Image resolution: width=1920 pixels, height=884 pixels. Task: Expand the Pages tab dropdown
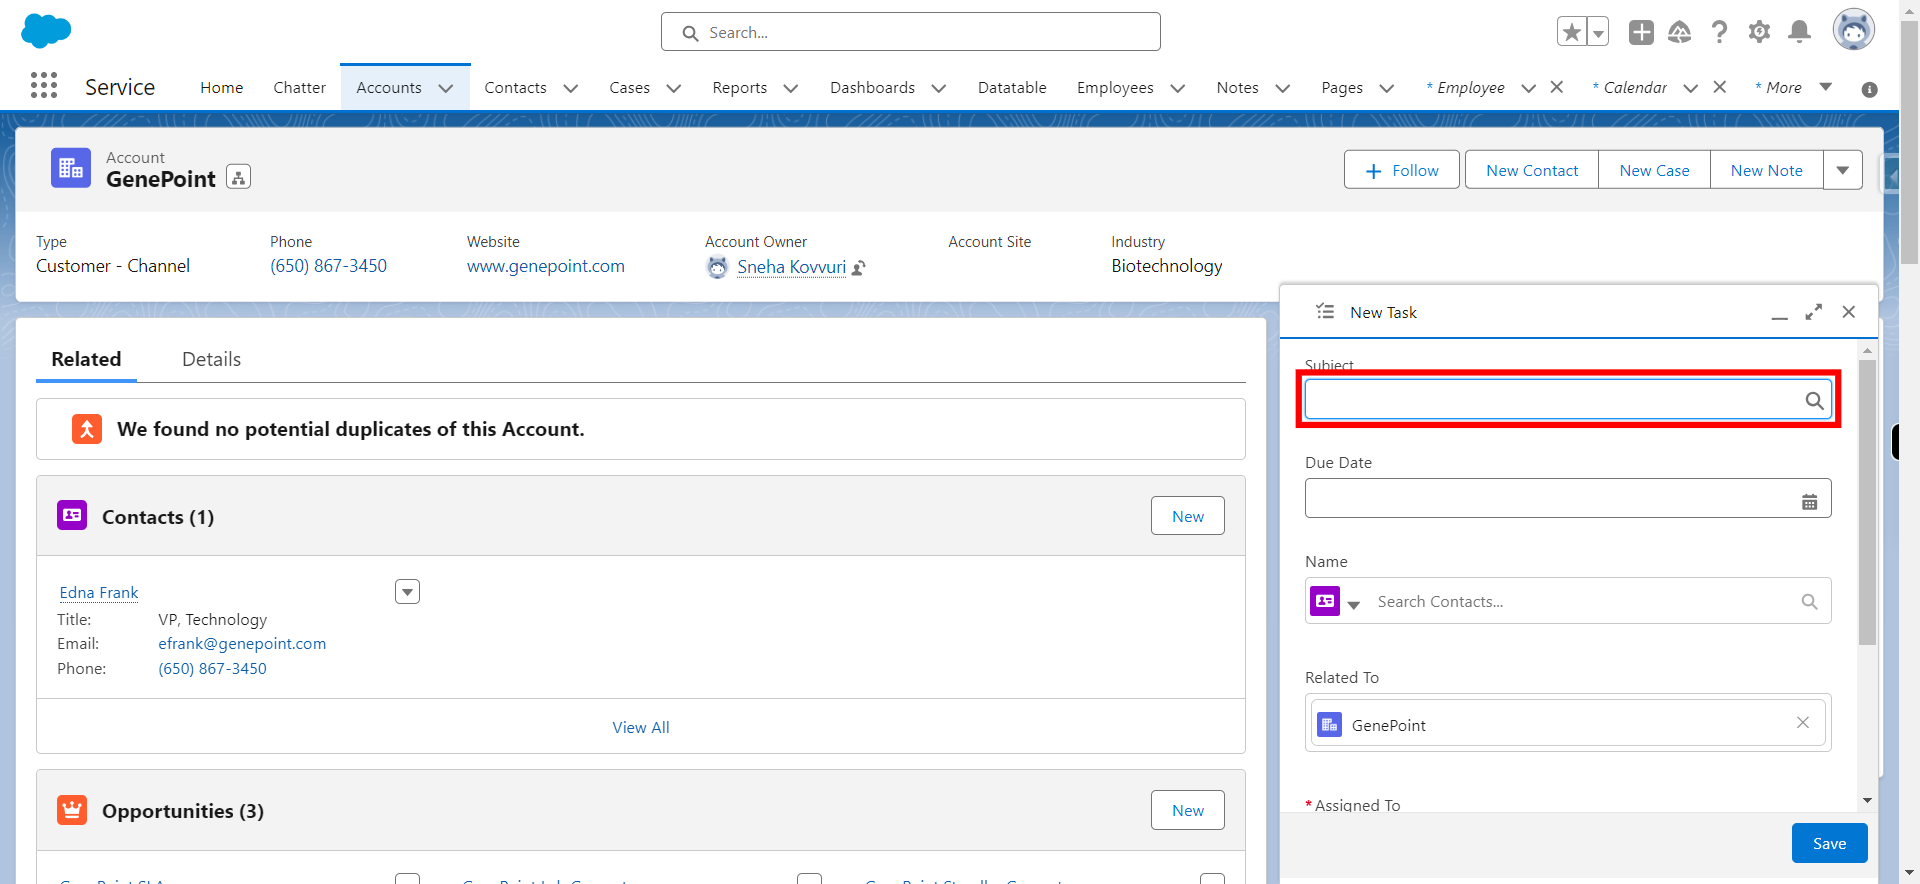1387,88
